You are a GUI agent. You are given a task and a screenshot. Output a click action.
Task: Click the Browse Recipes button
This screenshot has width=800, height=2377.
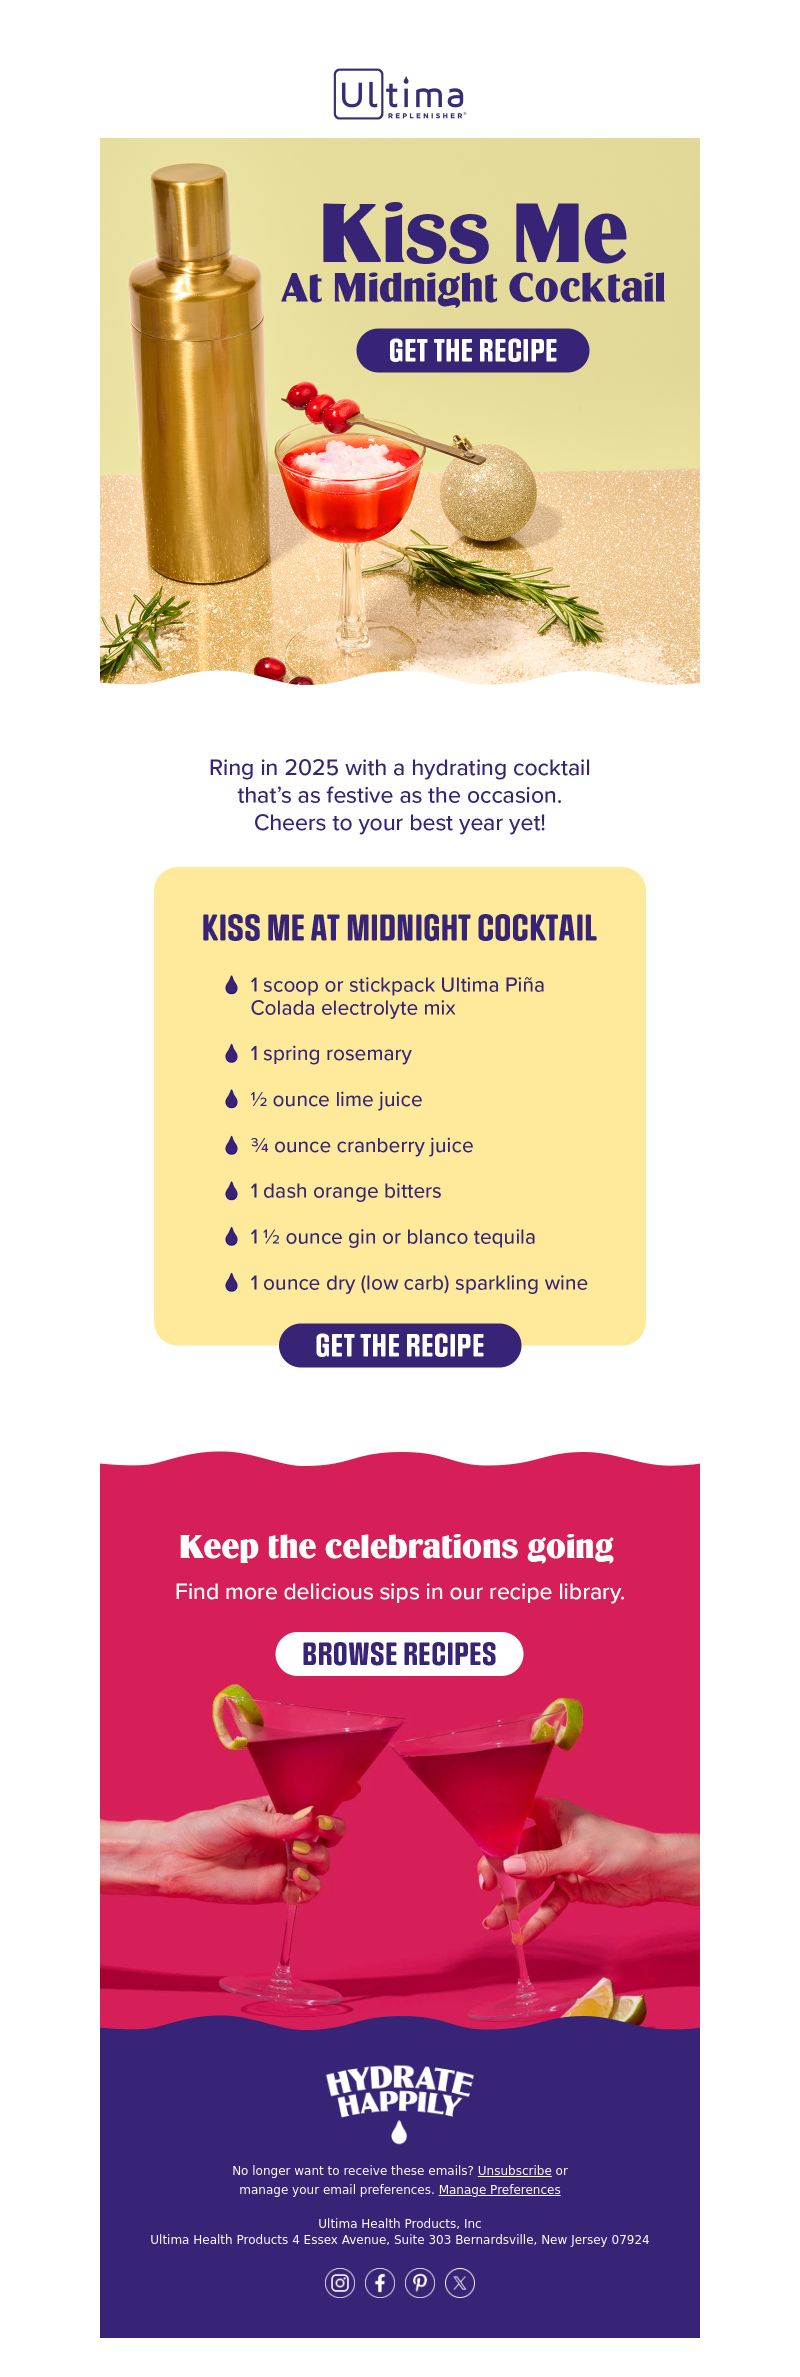click(x=399, y=1654)
